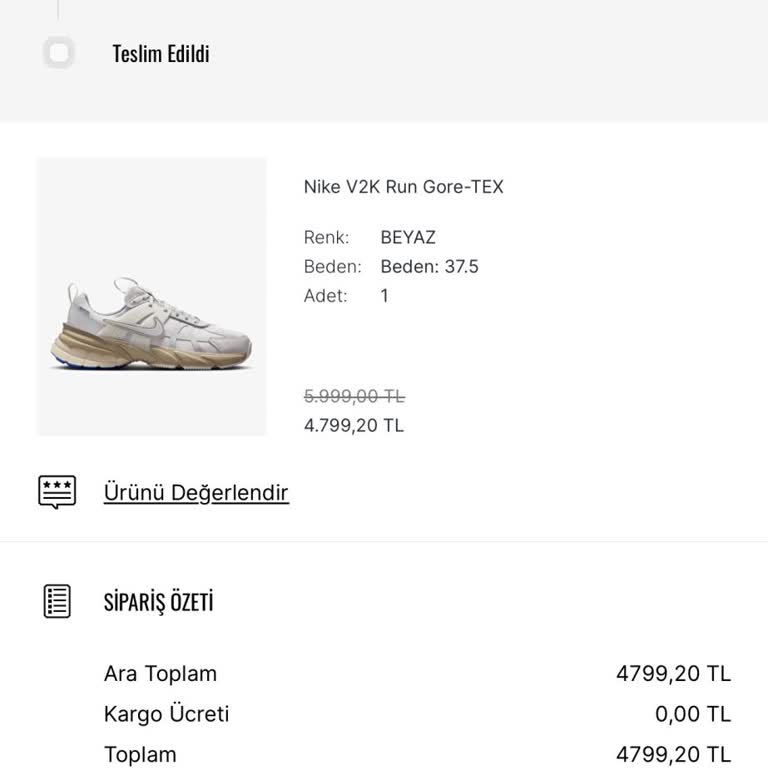Click the Beden: 37.5 size value
This screenshot has height=768, width=768.
tap(429, 267)
